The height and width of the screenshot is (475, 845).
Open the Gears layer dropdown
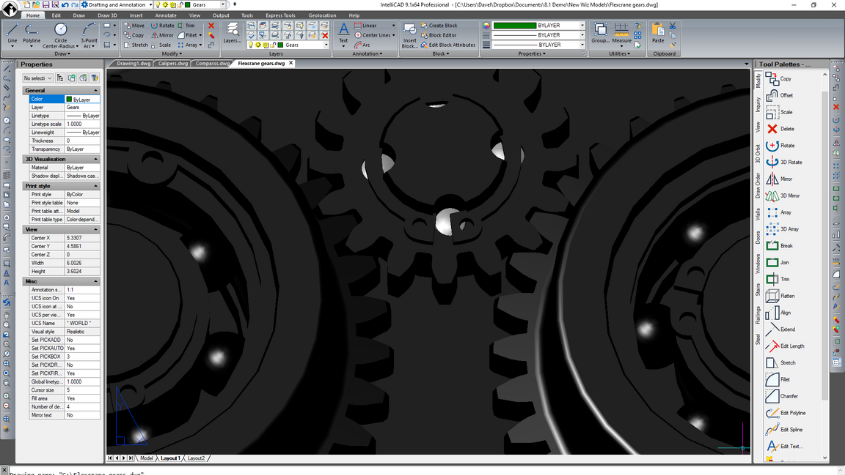[325, 45]
